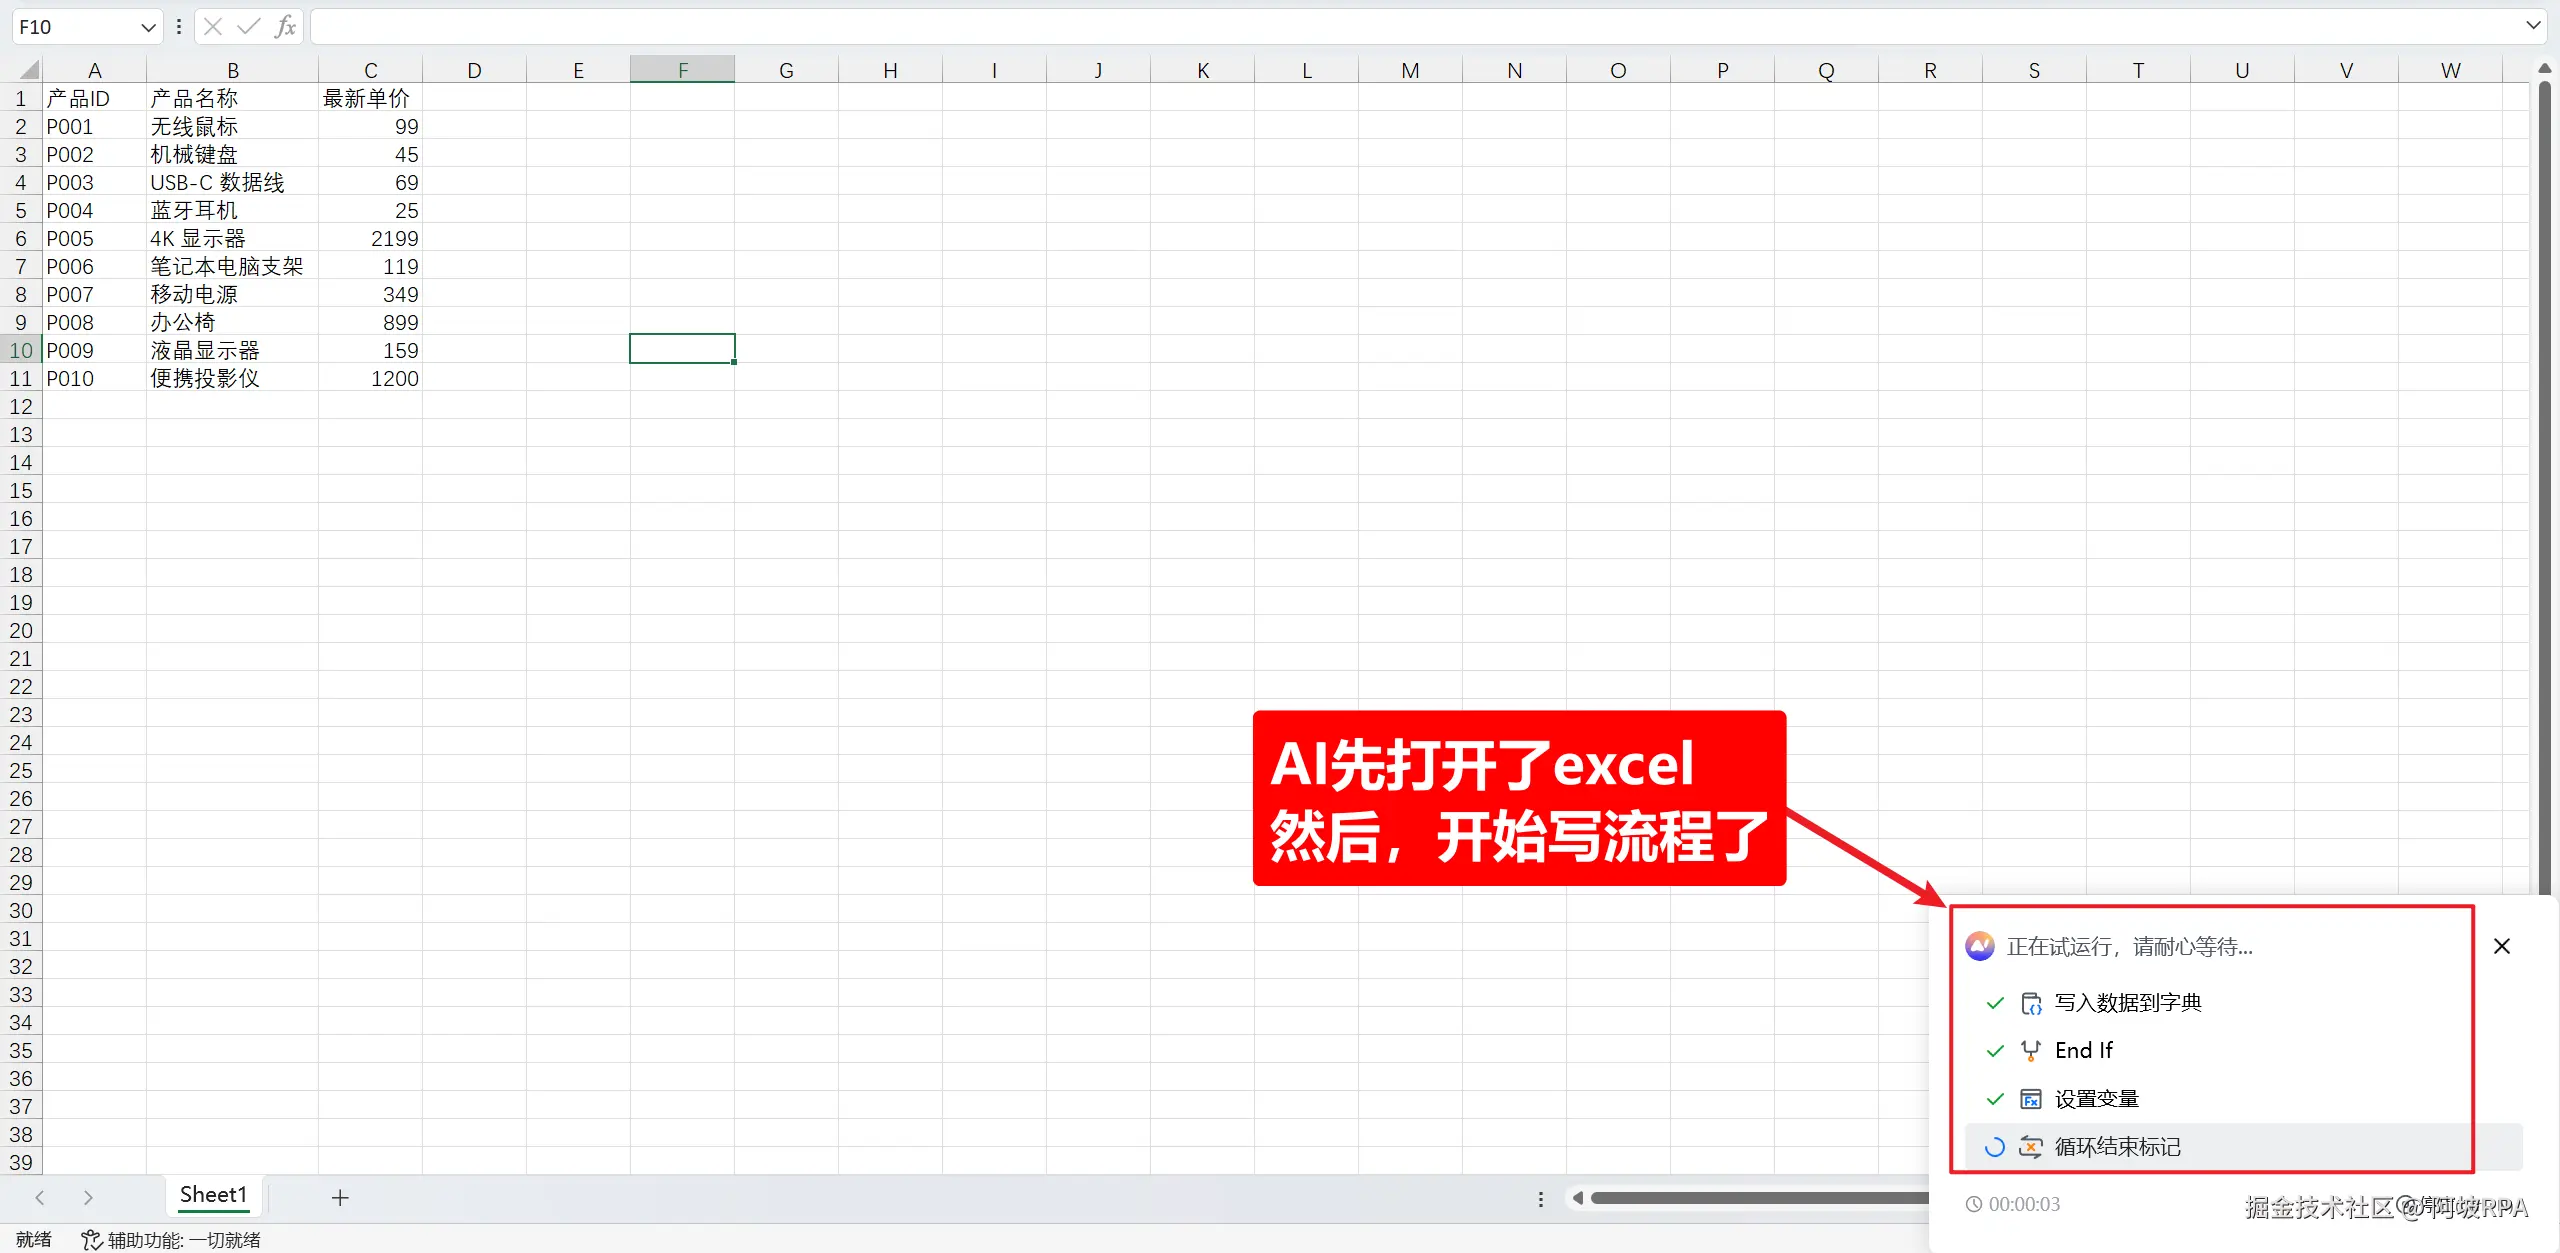Select column C header
Viewport: 2560px width, 1253px height.
point(370,70)
